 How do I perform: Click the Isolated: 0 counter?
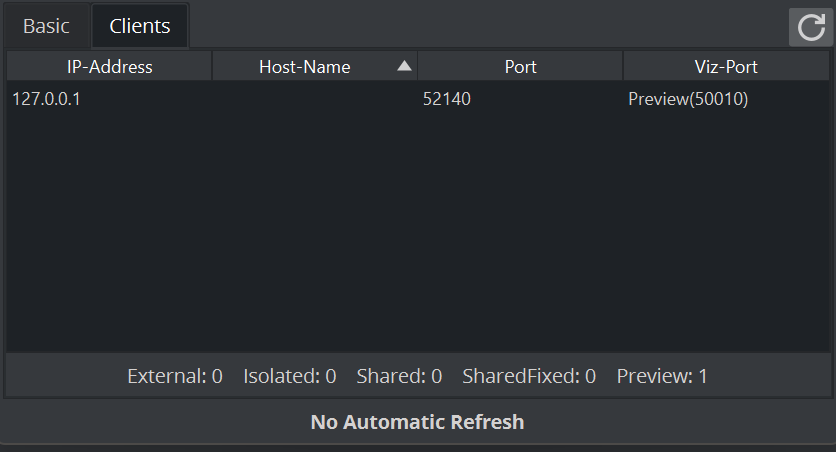point(289,377)
